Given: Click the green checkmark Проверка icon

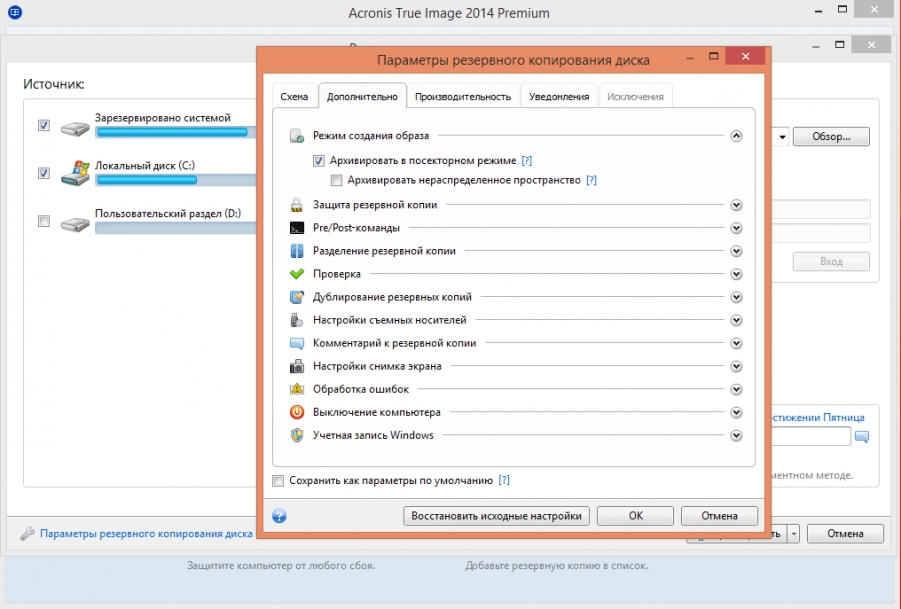Looking at the screenshot, I should [296, 274].
